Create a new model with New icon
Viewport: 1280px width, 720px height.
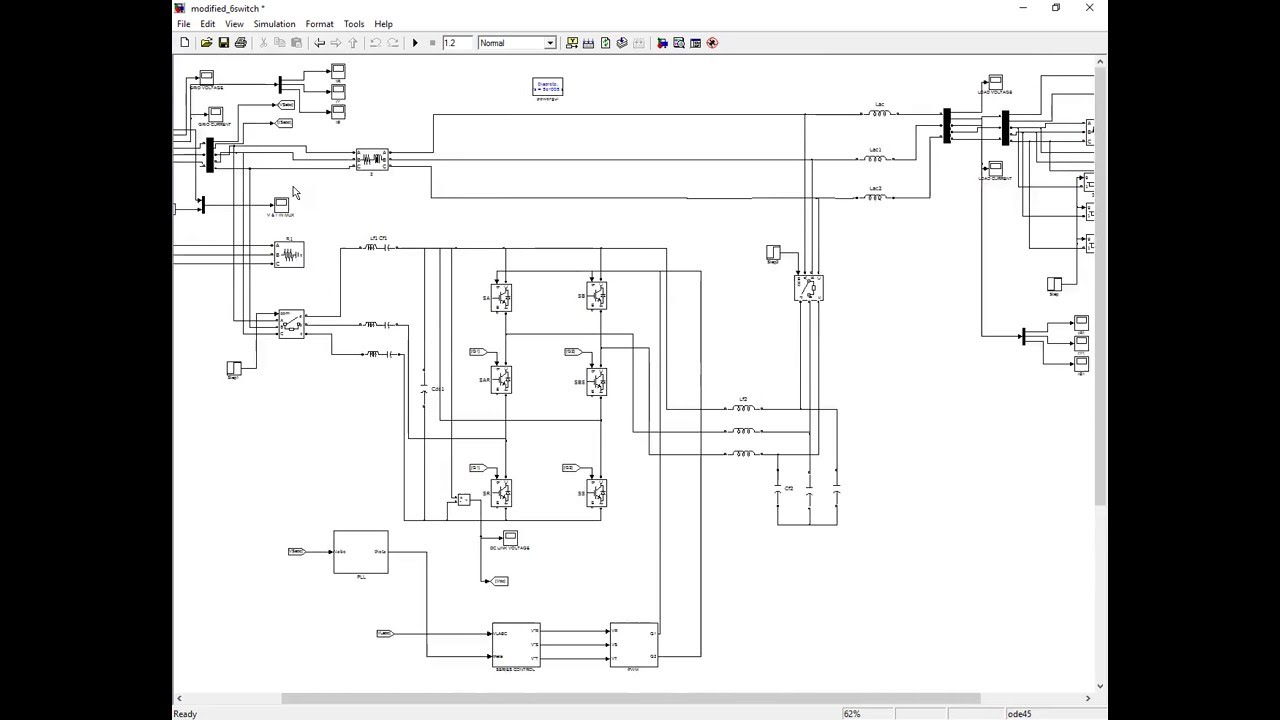[x=185, y=43]
